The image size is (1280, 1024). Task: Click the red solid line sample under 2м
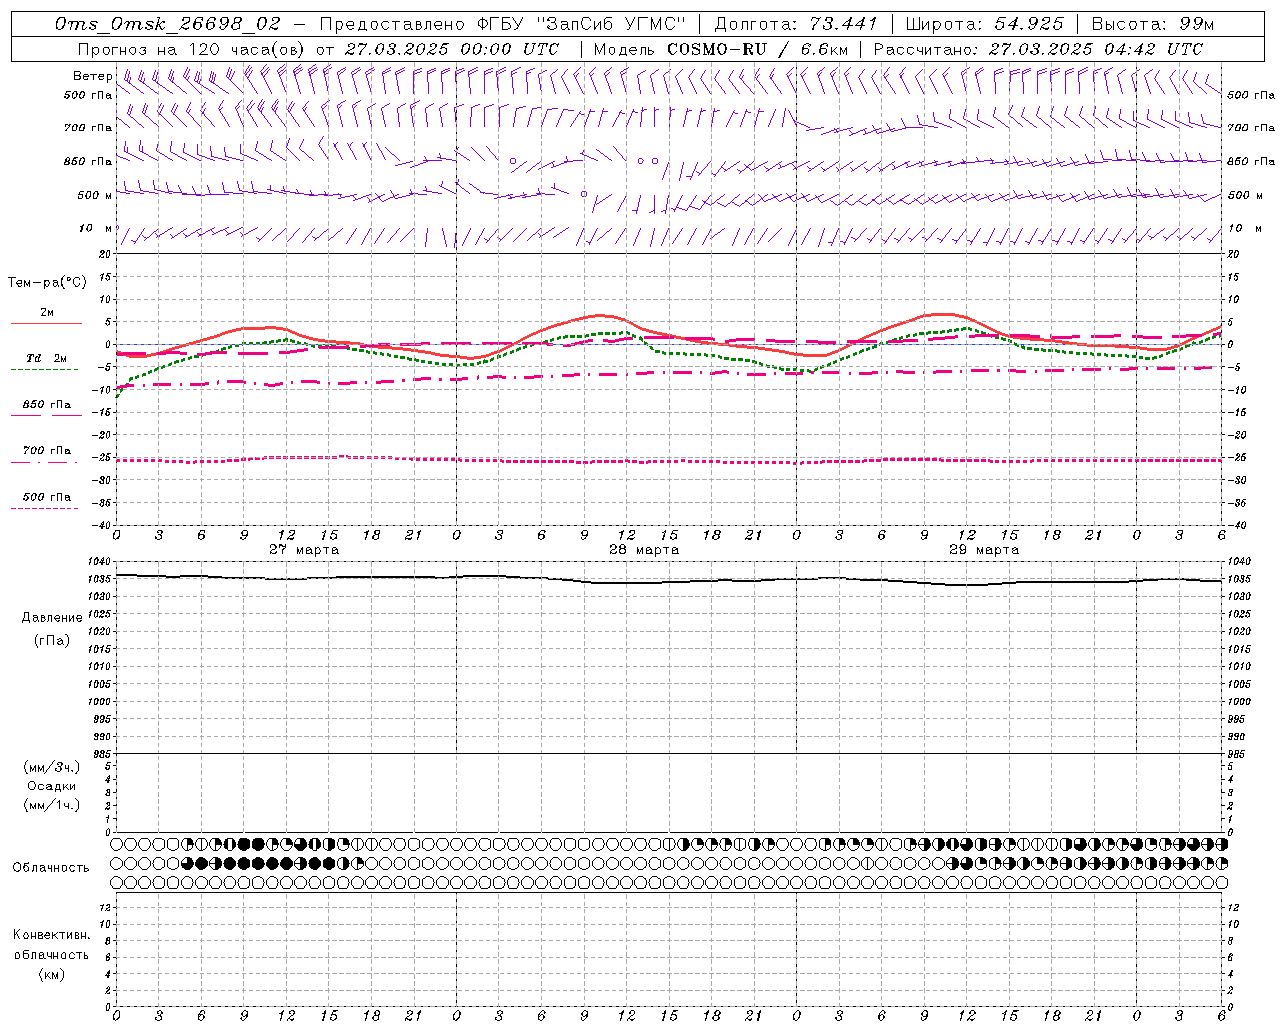[46, 323]
